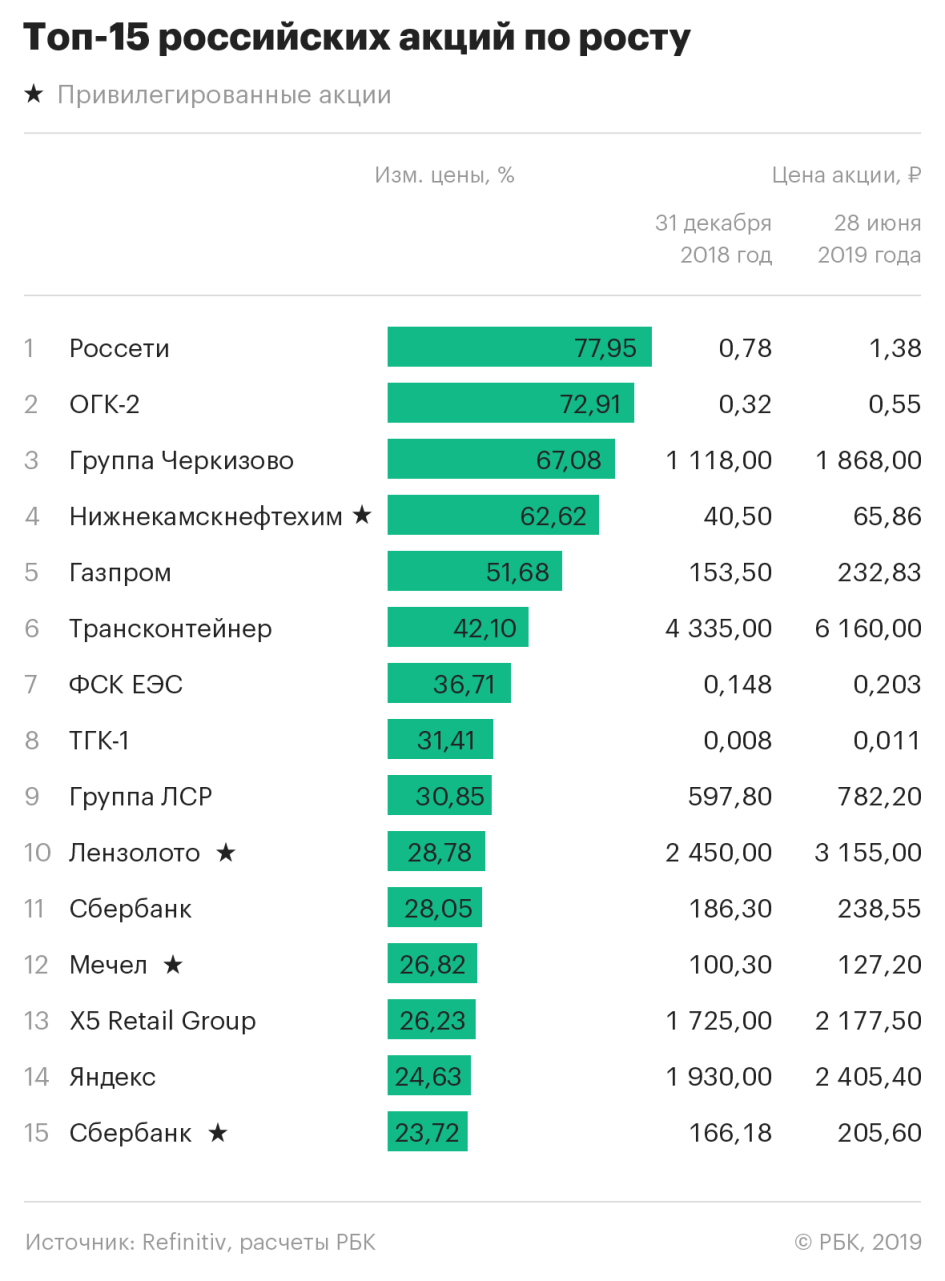The width and height of the screenshot is (945, 1281).
Task: Click the star next to Мечел
Action: [x=173, y=965]
